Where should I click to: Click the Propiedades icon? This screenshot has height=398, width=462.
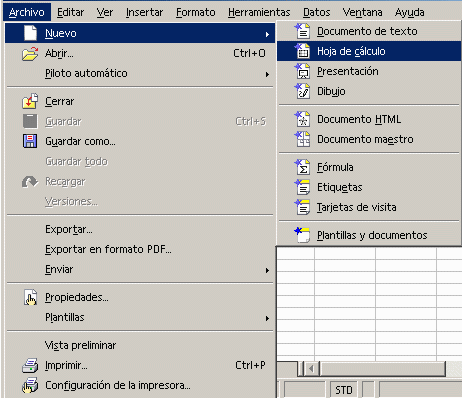pyautogui.click(x=30, y=297)
